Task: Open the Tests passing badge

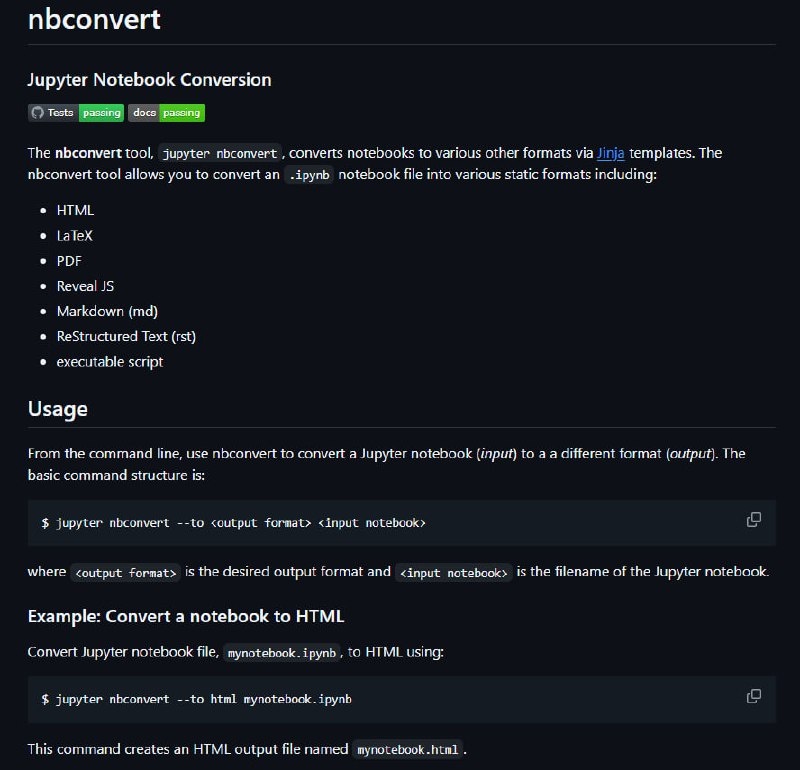Action: pos(76,113)
